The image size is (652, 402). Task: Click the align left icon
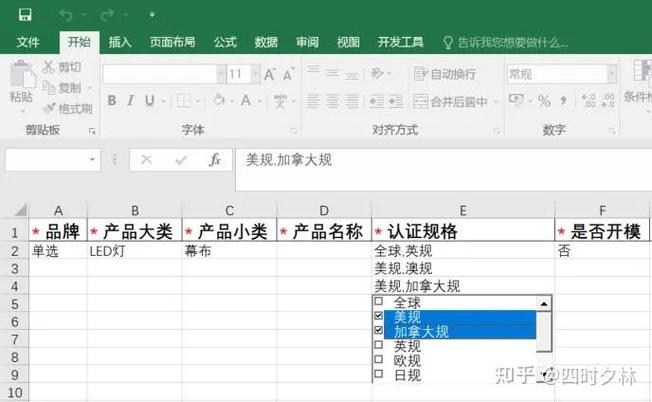coord(313,101)
